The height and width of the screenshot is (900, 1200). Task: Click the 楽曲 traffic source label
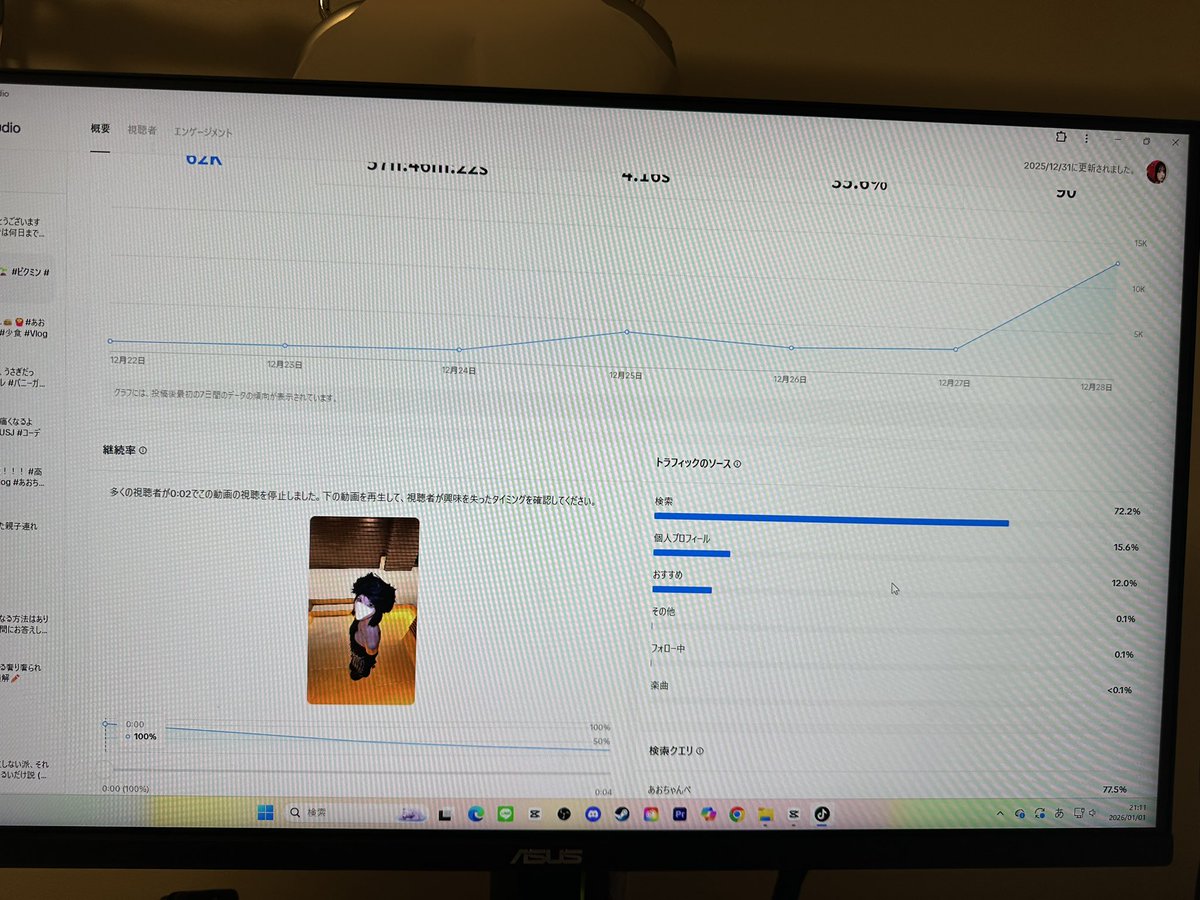[659, 686]
